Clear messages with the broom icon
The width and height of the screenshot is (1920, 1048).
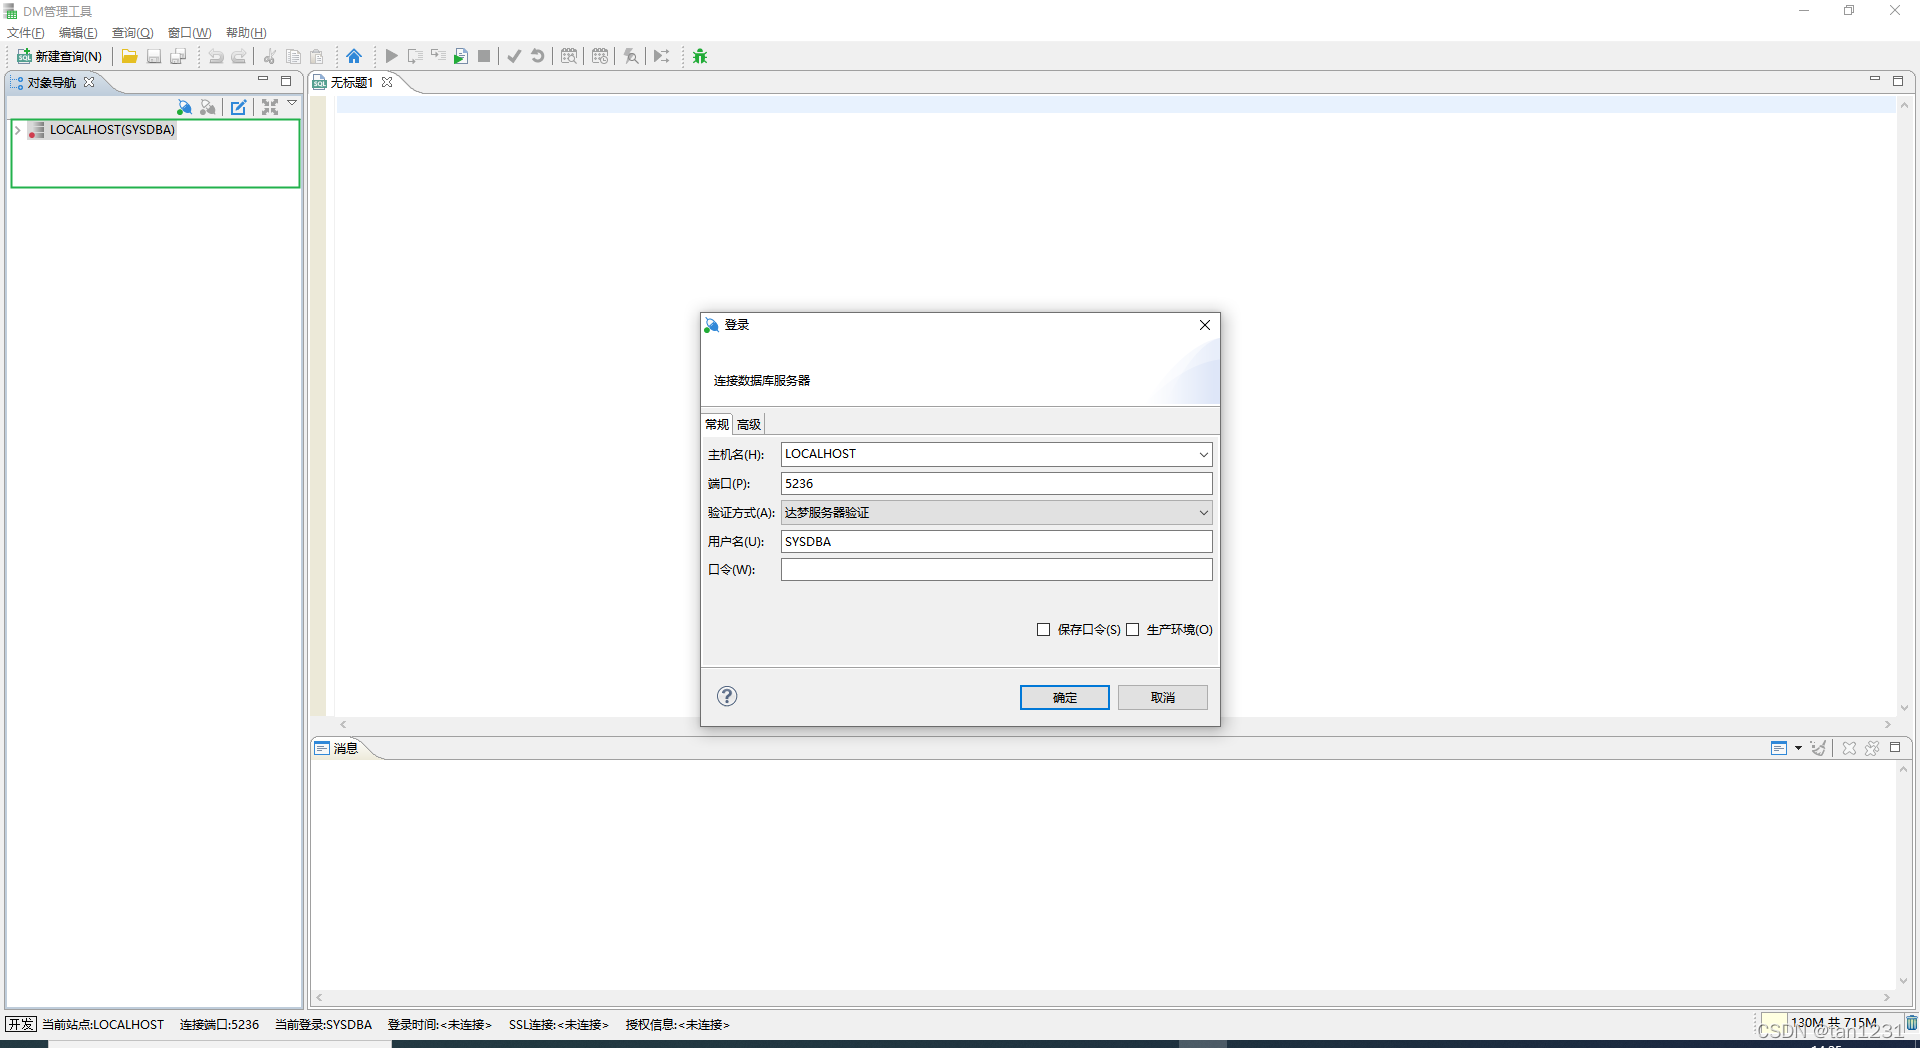click(1818, 748)
